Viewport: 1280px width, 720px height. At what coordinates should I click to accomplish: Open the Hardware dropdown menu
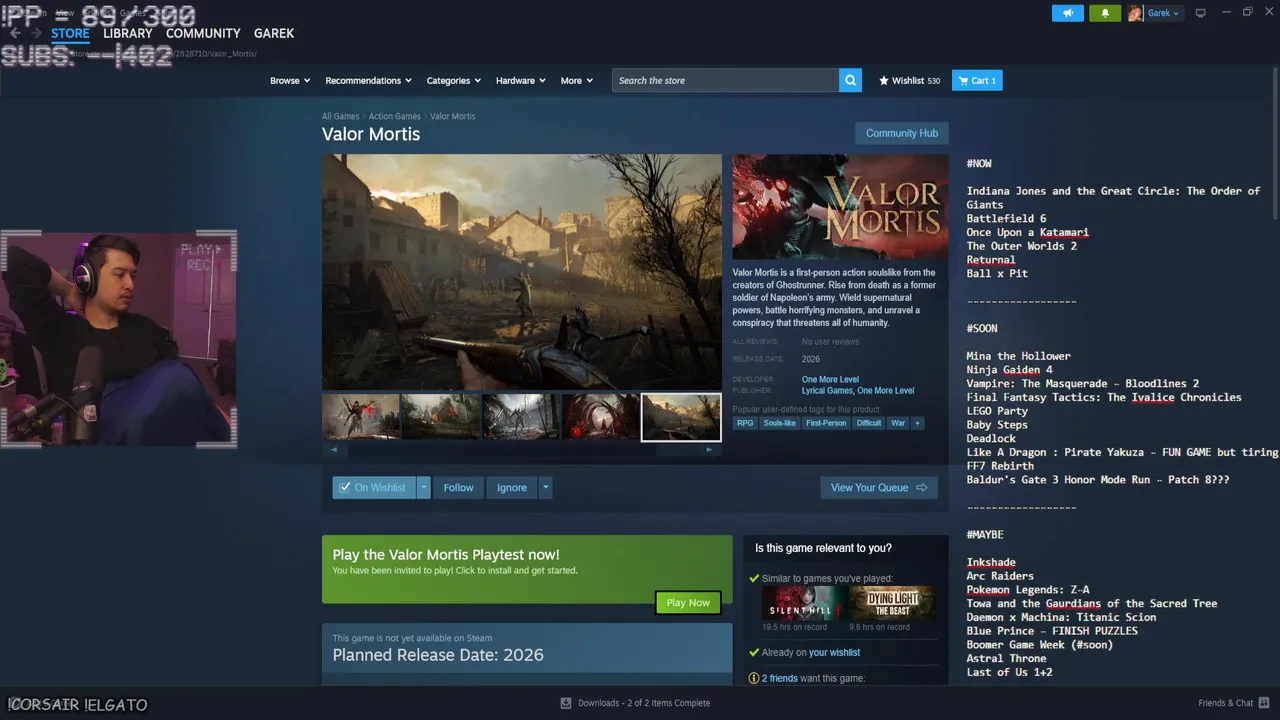click(521, 80)
